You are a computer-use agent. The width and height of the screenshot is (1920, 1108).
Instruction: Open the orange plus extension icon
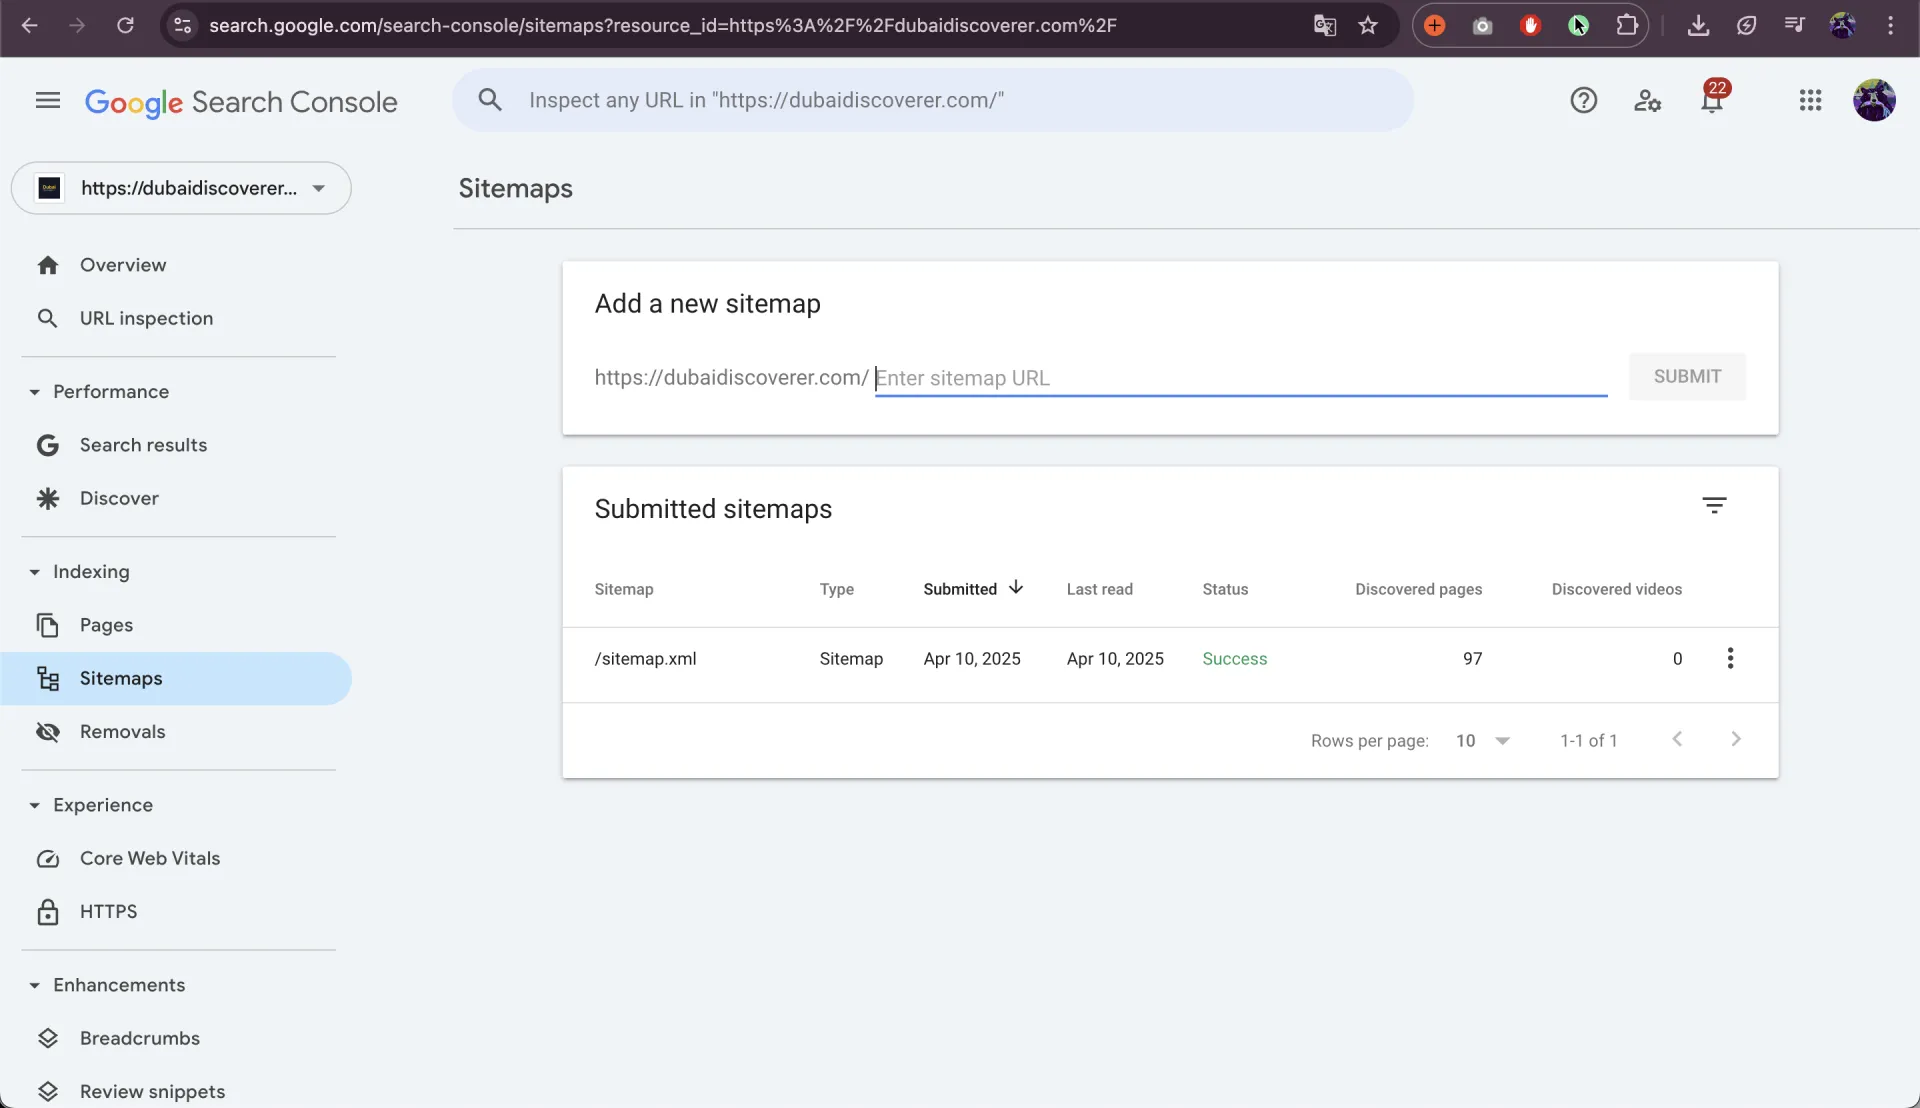point(1434,25)
